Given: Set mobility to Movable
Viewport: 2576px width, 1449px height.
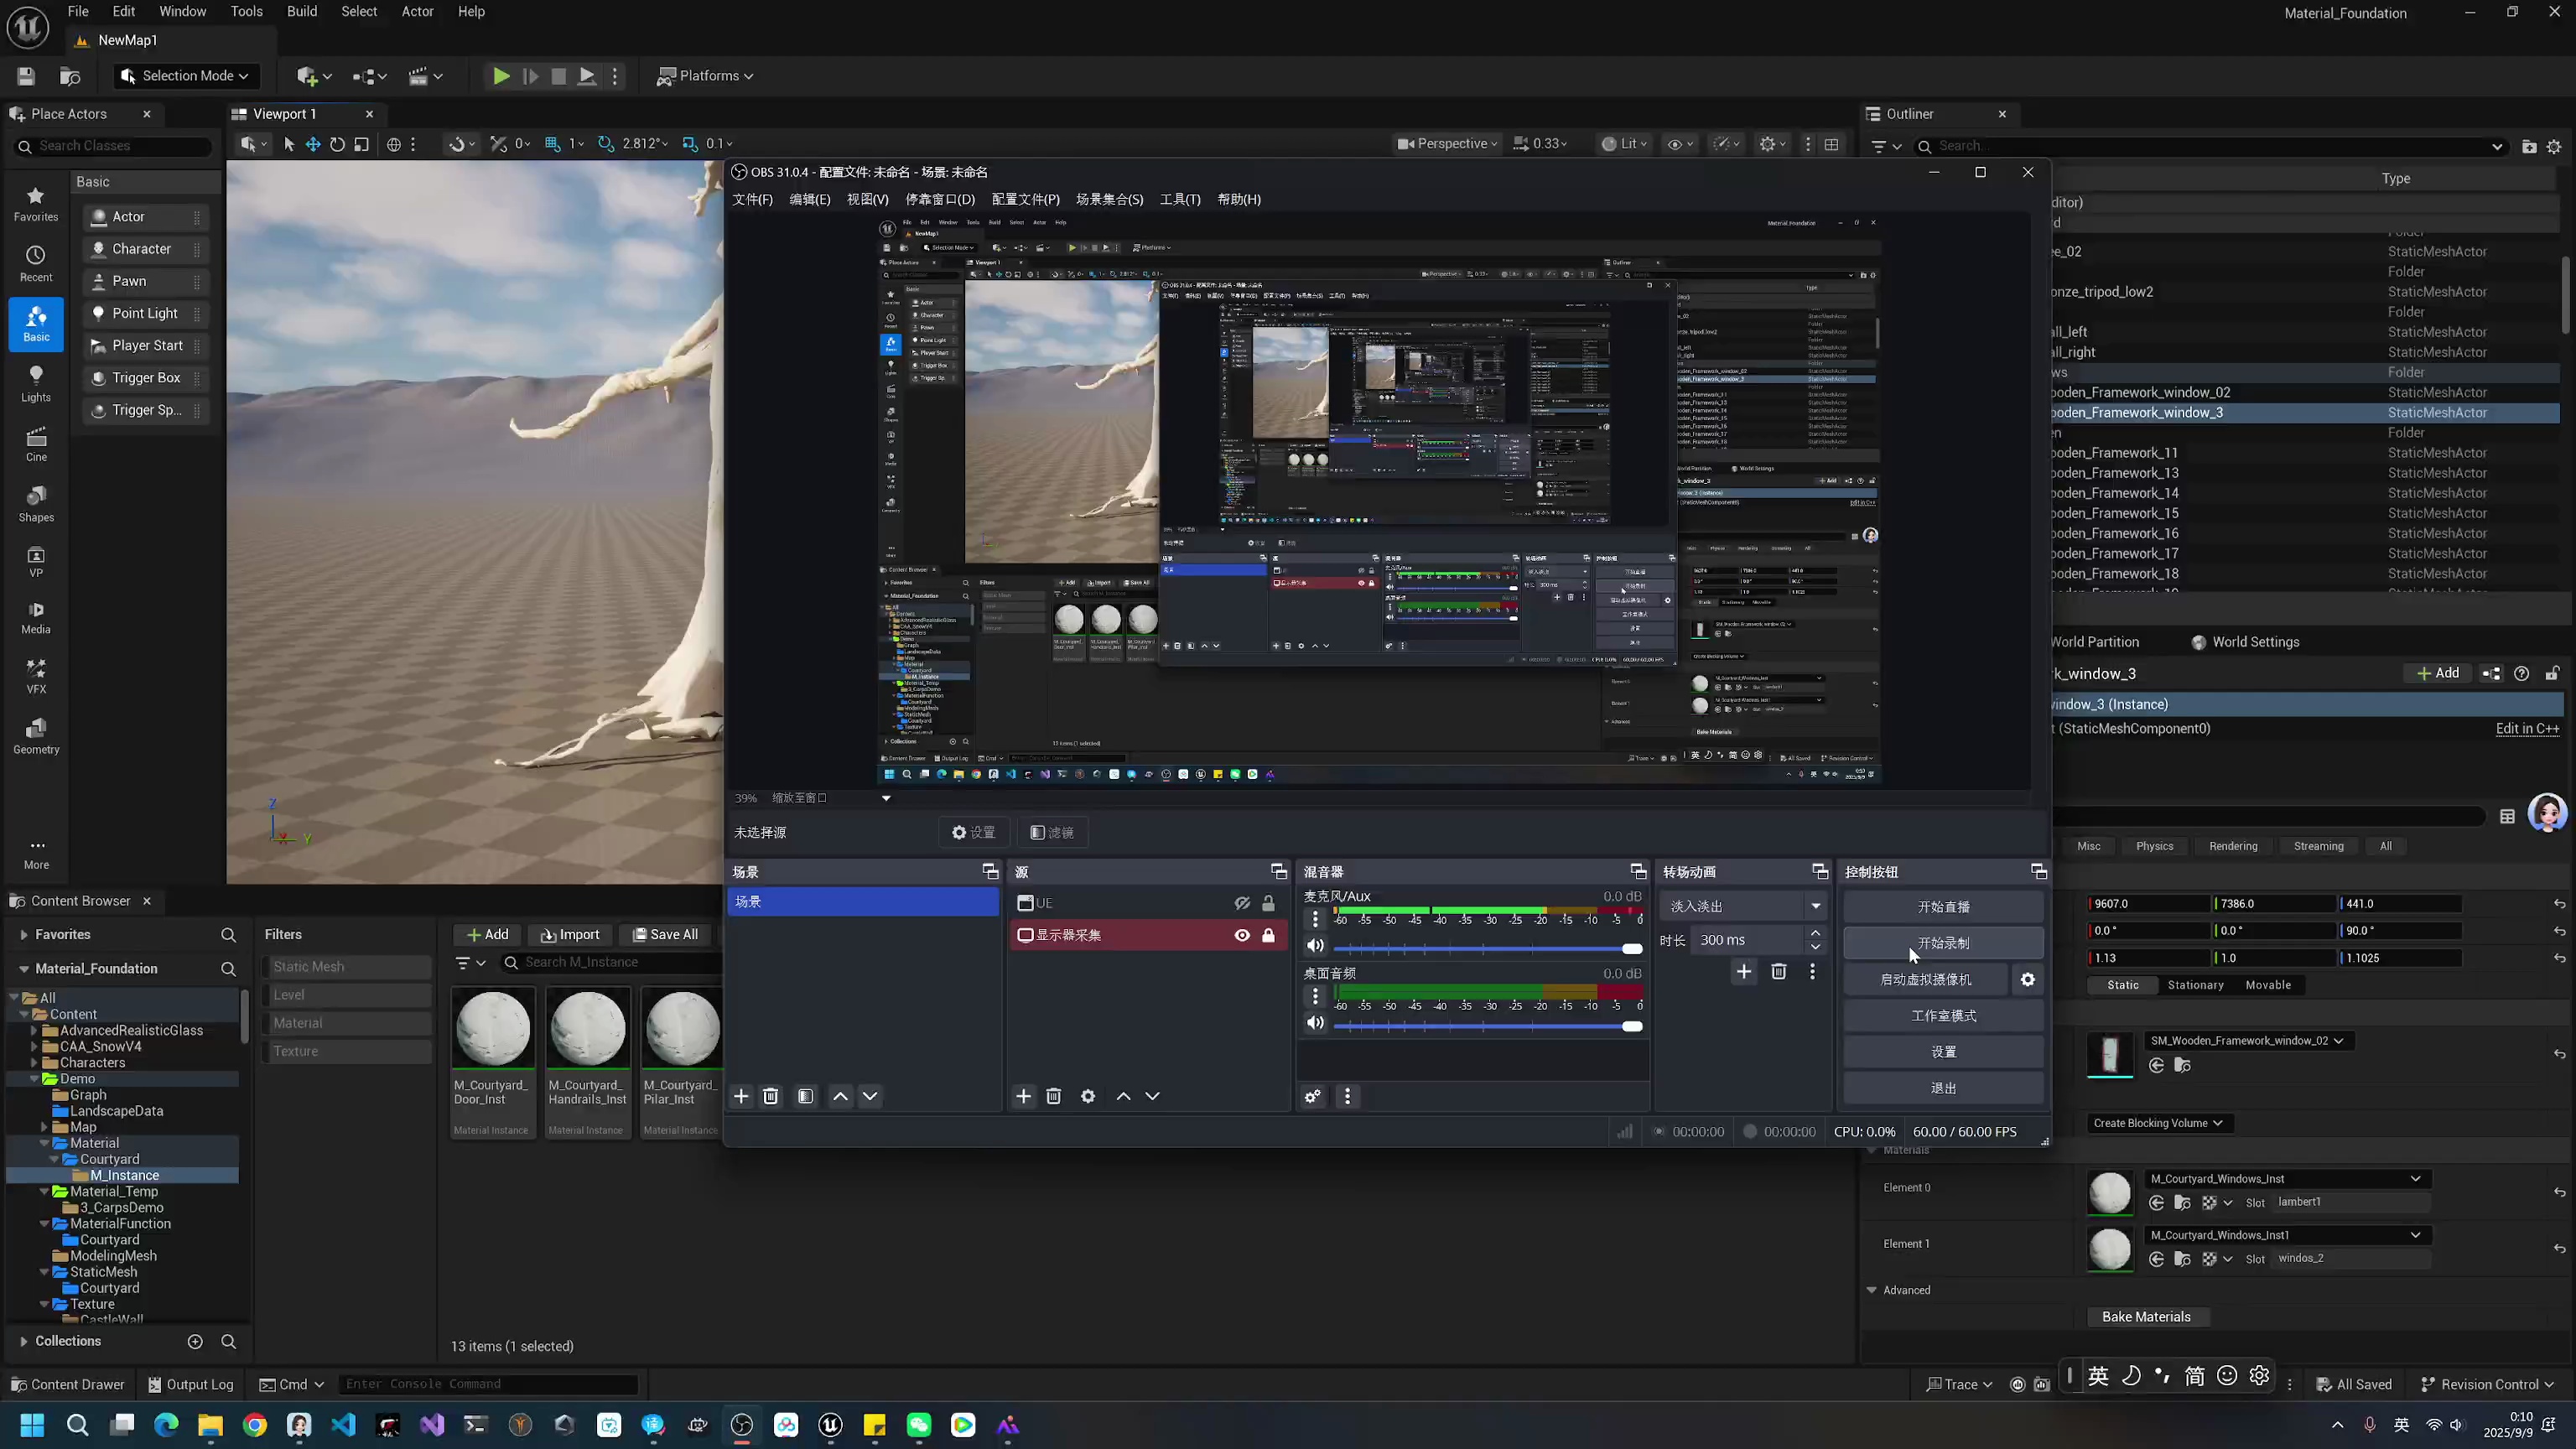Looking at the screenshot, I should coord(2268,986).
